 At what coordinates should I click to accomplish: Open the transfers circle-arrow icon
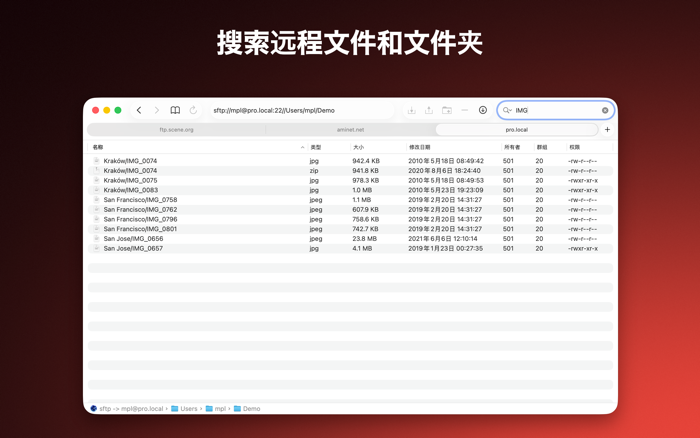[483, 110]
